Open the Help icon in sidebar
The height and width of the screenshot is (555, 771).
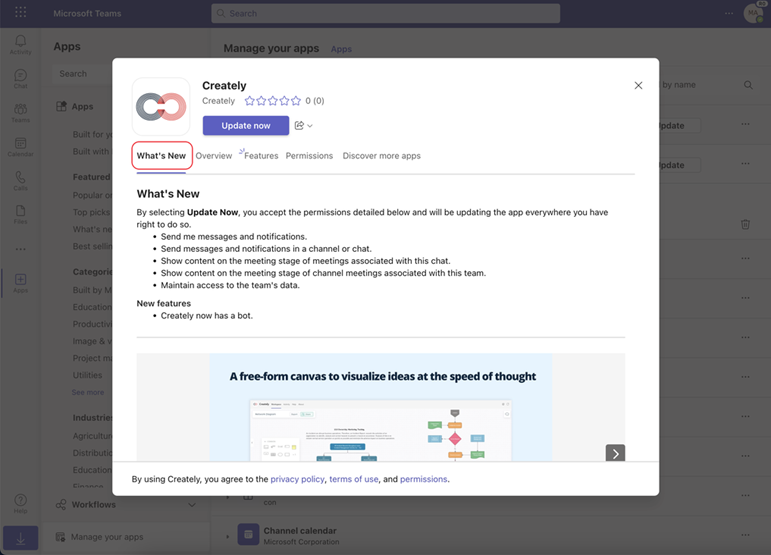[20, 502]
